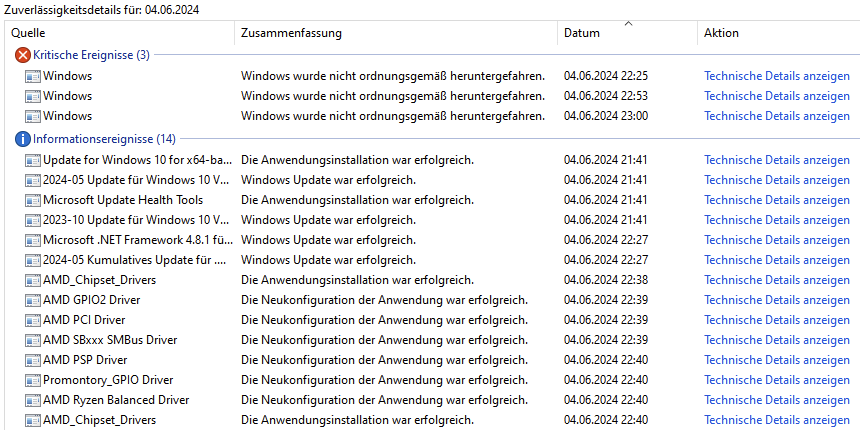Click icon for AMD PSP Driver row
This screenshot has height=430, width=860.
pyautogui.click(x=33, y=360)
